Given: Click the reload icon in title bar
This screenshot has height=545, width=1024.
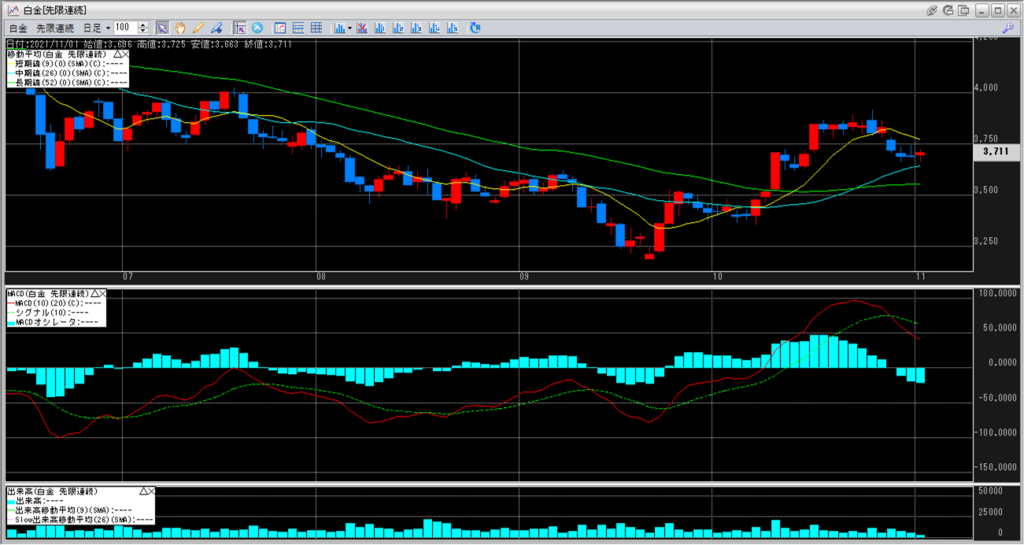Looking at the screenshot, I should pyautogui.click(x=946, y=9).
